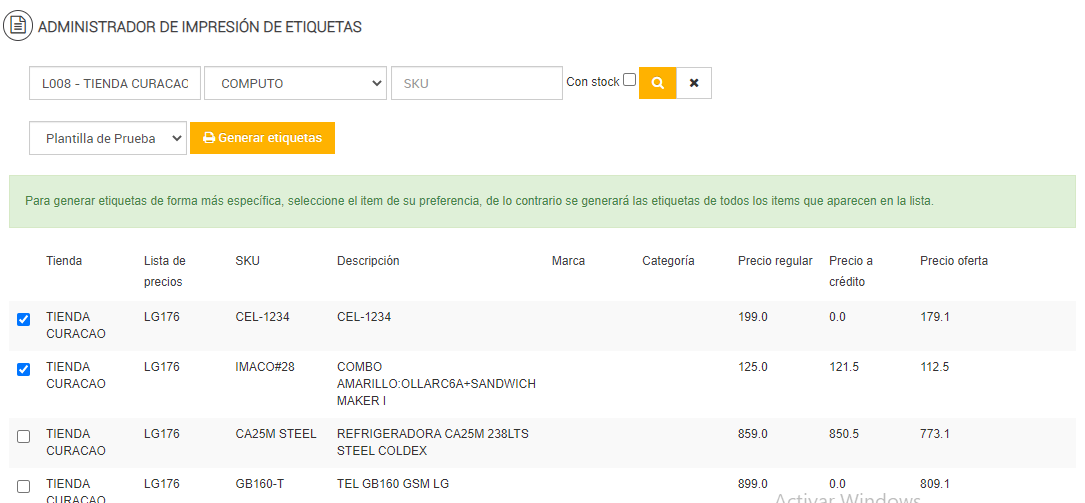Click the Precio oferta column header
Screen dimensions: 1085x503
click(953, 261)
